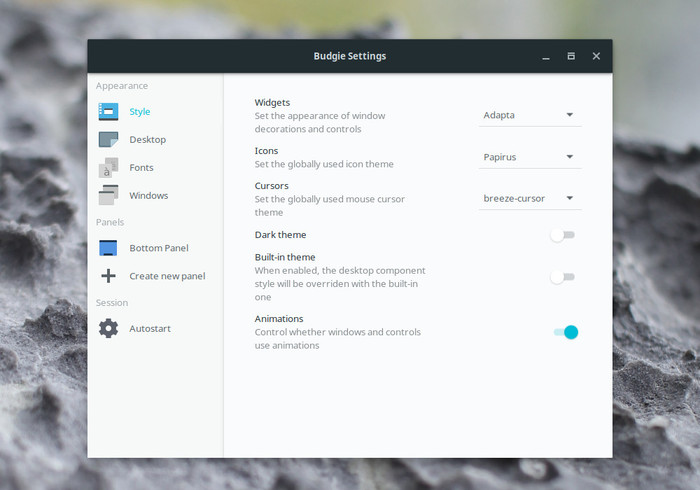Click the Budgie Settings title text

[x=350, y=56]
